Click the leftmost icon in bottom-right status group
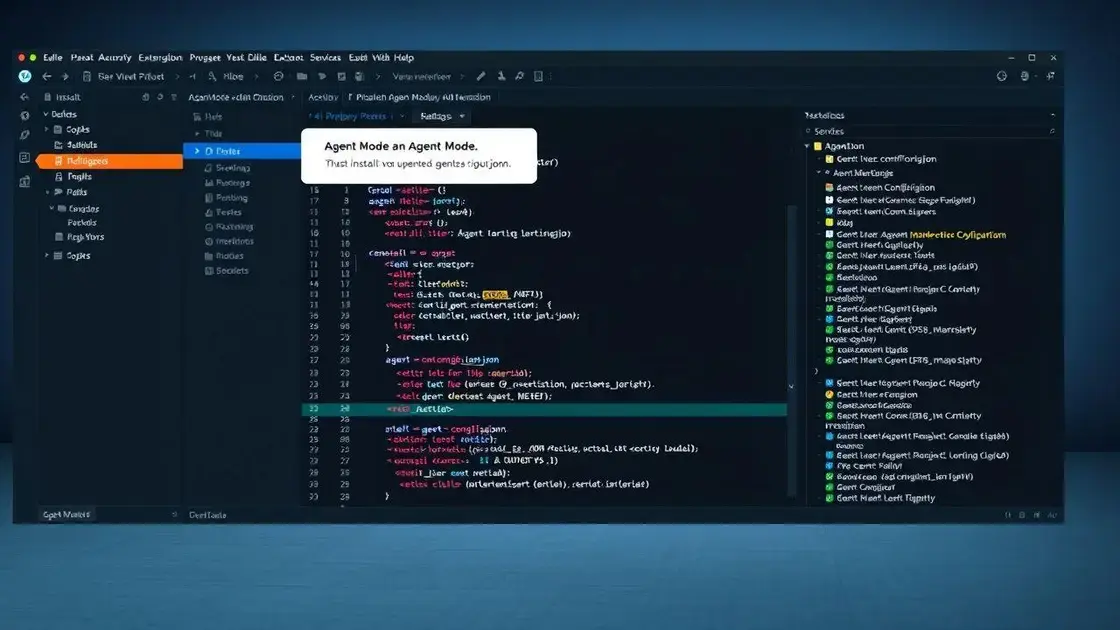1120x630 pixels. click(1009, 515)
